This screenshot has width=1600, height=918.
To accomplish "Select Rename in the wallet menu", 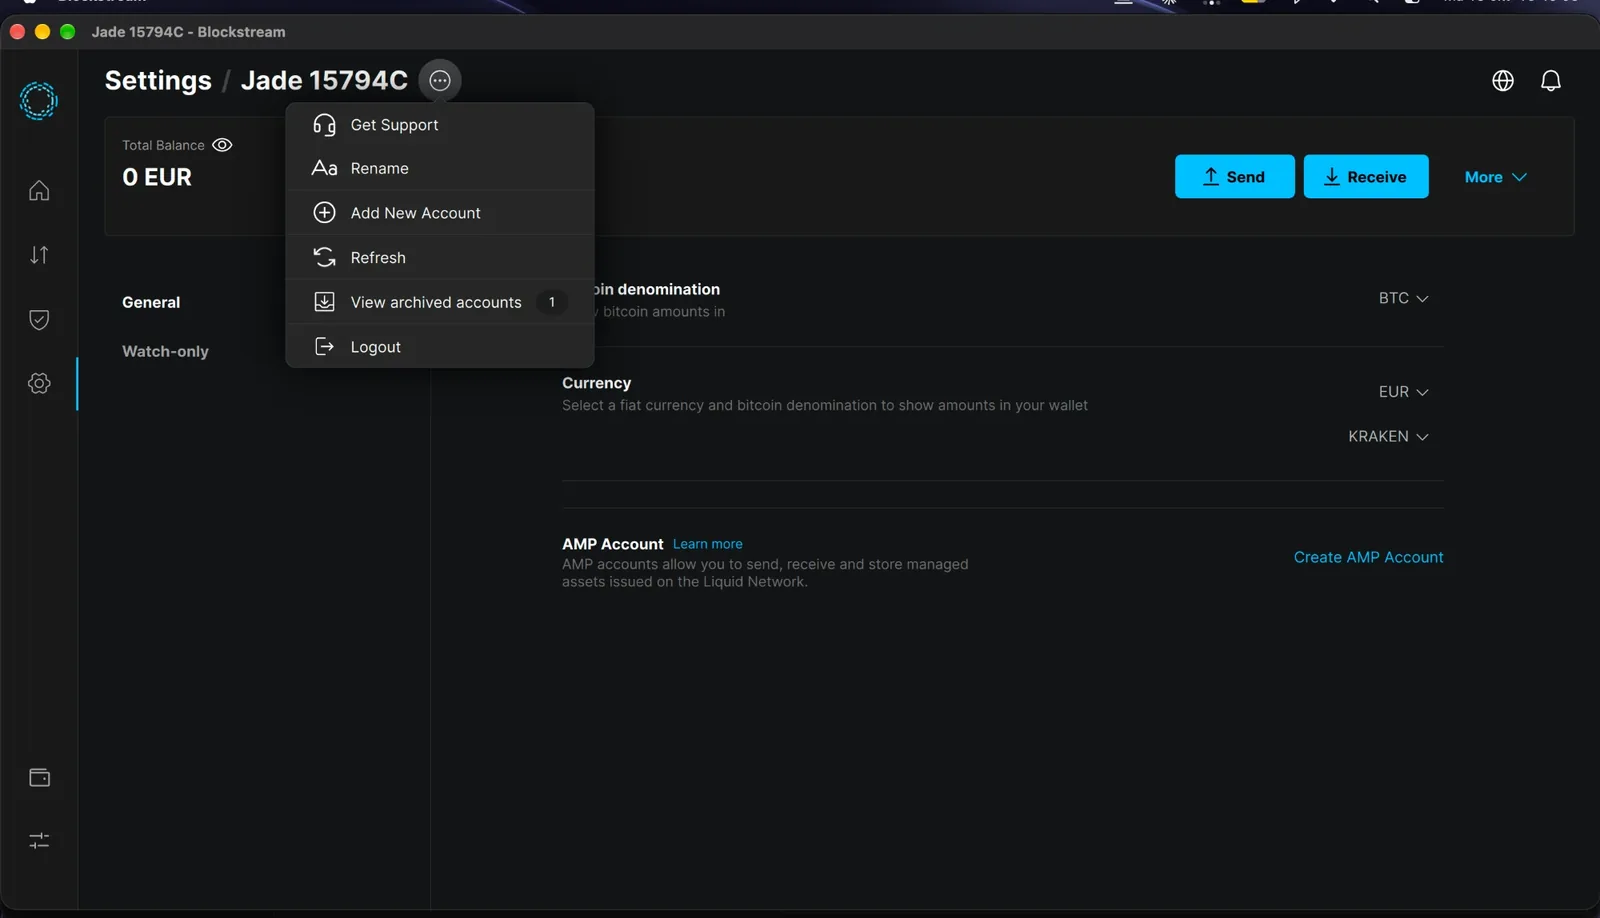I will (440, 168).
